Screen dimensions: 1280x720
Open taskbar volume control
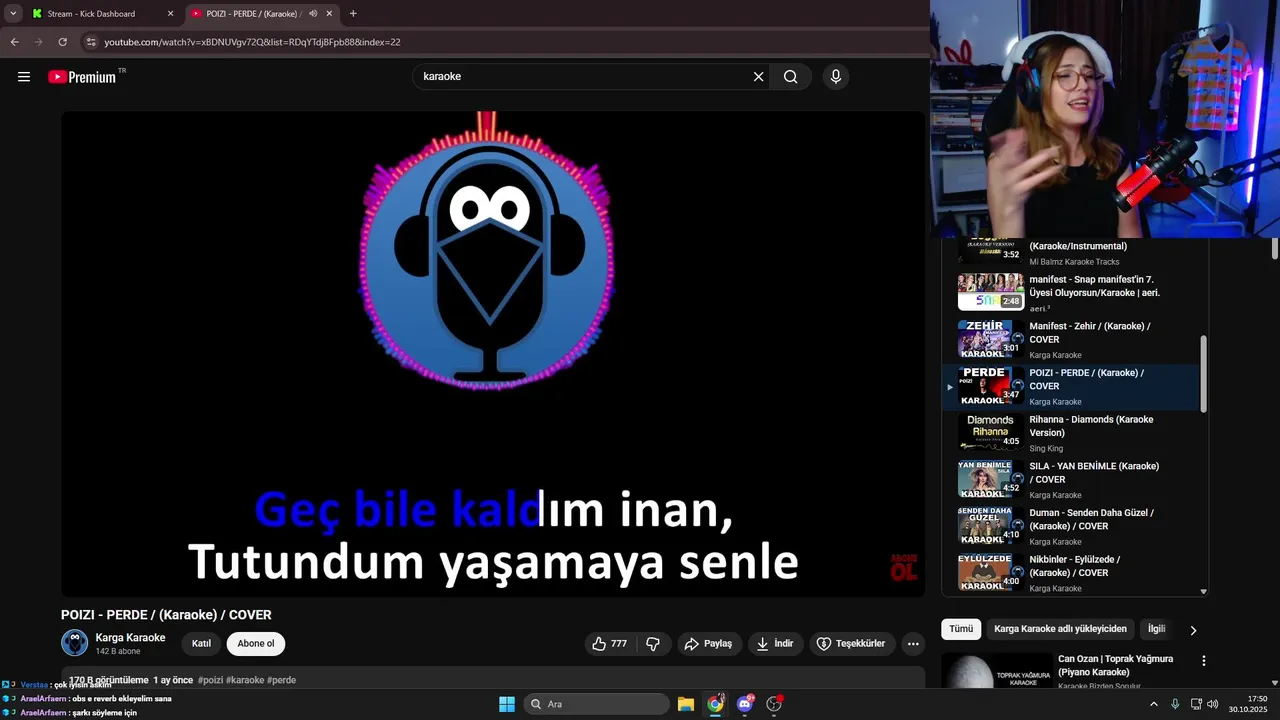1213,704
